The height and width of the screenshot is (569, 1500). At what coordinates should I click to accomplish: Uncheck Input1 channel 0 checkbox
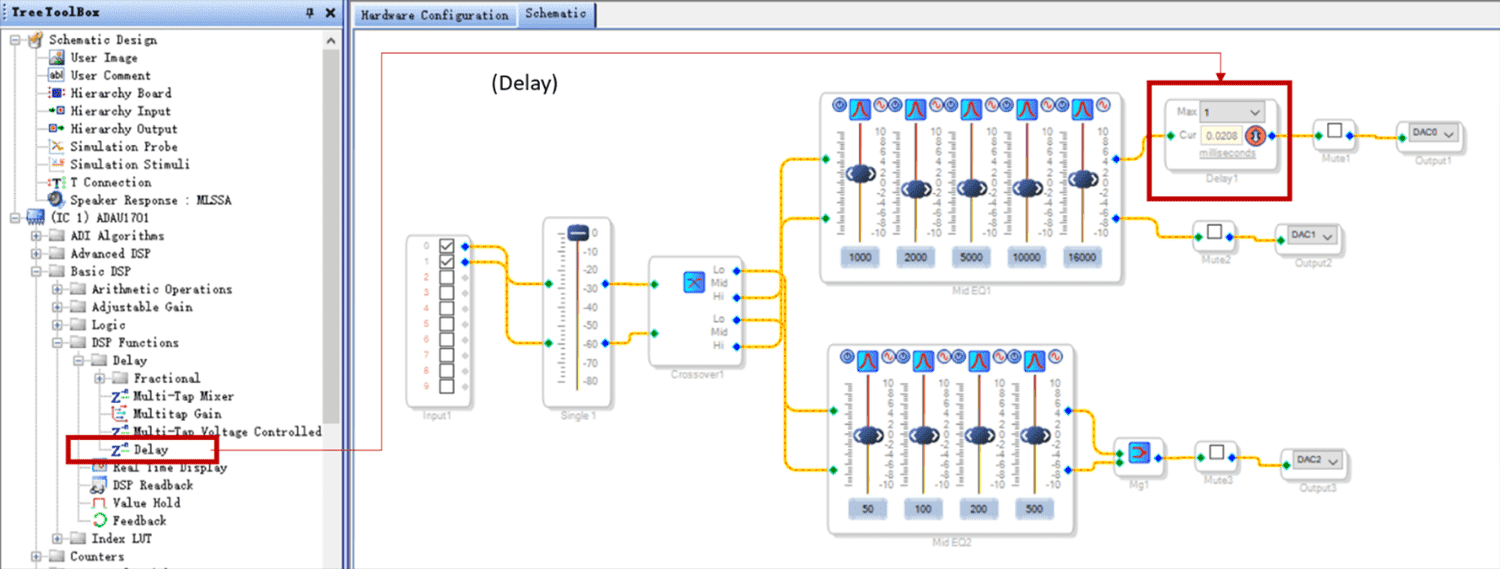pos(447,245)
